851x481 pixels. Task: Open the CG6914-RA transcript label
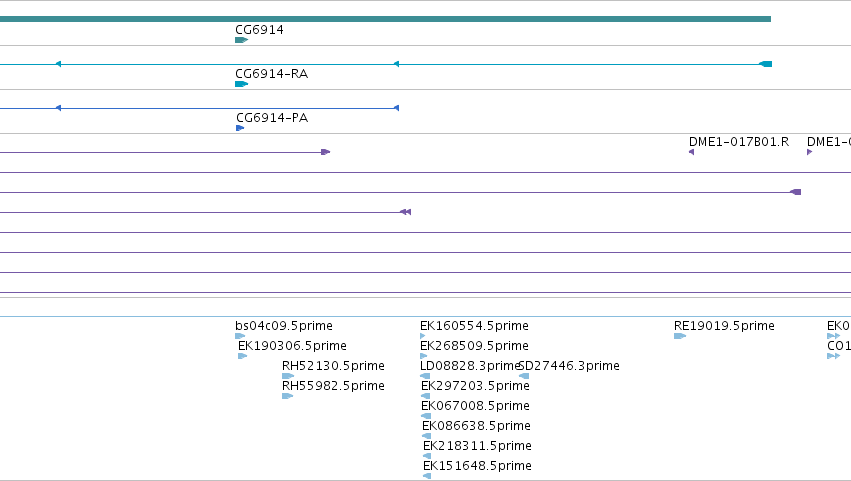point(271,74)
